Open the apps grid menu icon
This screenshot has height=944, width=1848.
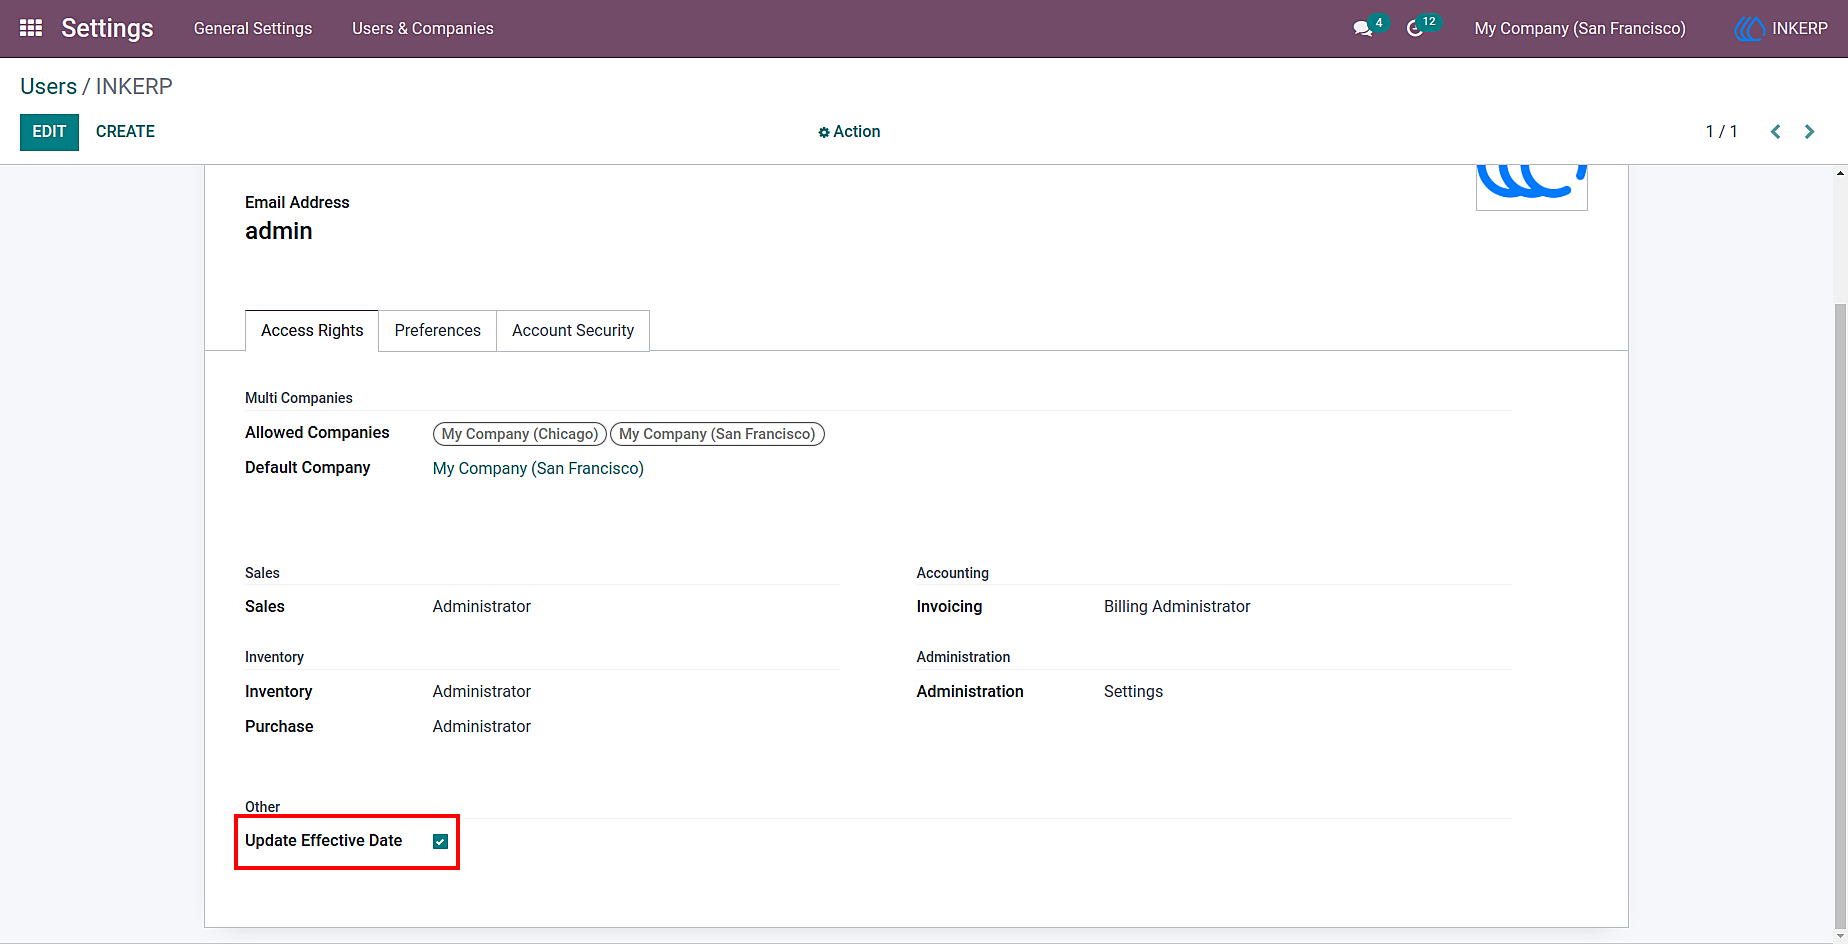click(31, 28)
